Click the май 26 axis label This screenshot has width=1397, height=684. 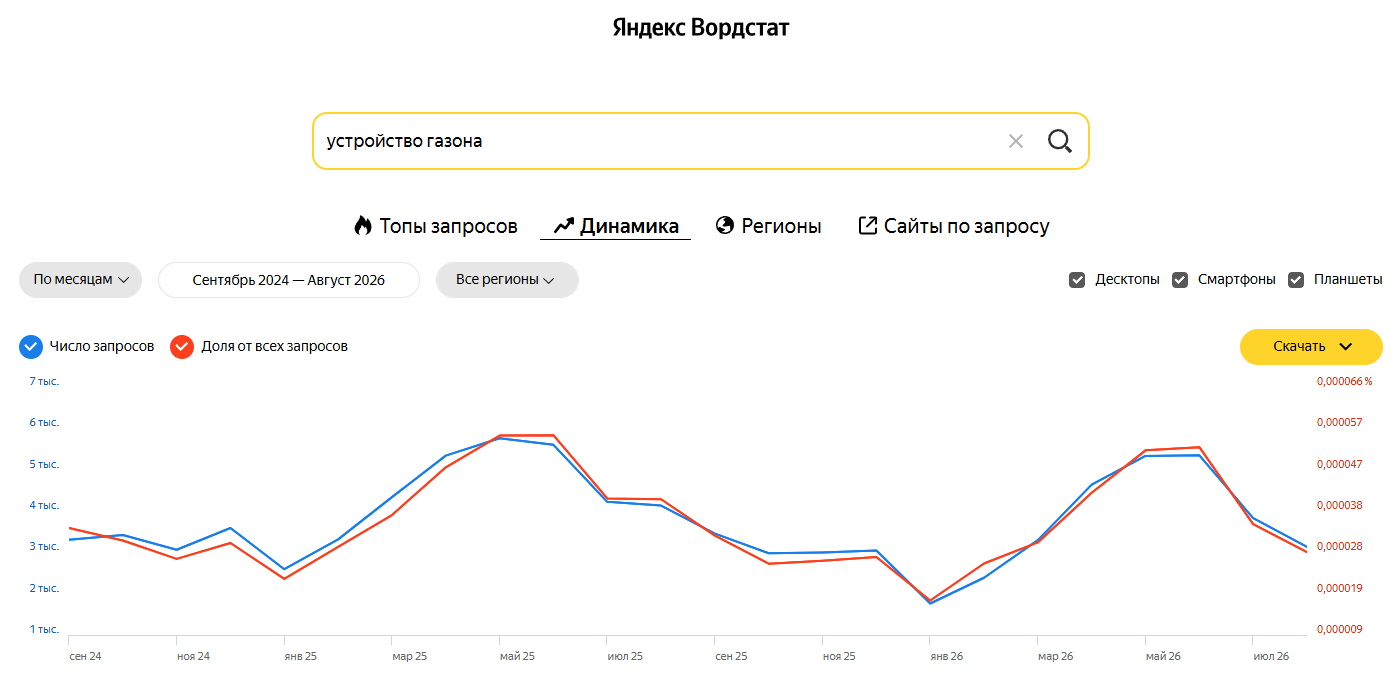(x=1163, y=657)
